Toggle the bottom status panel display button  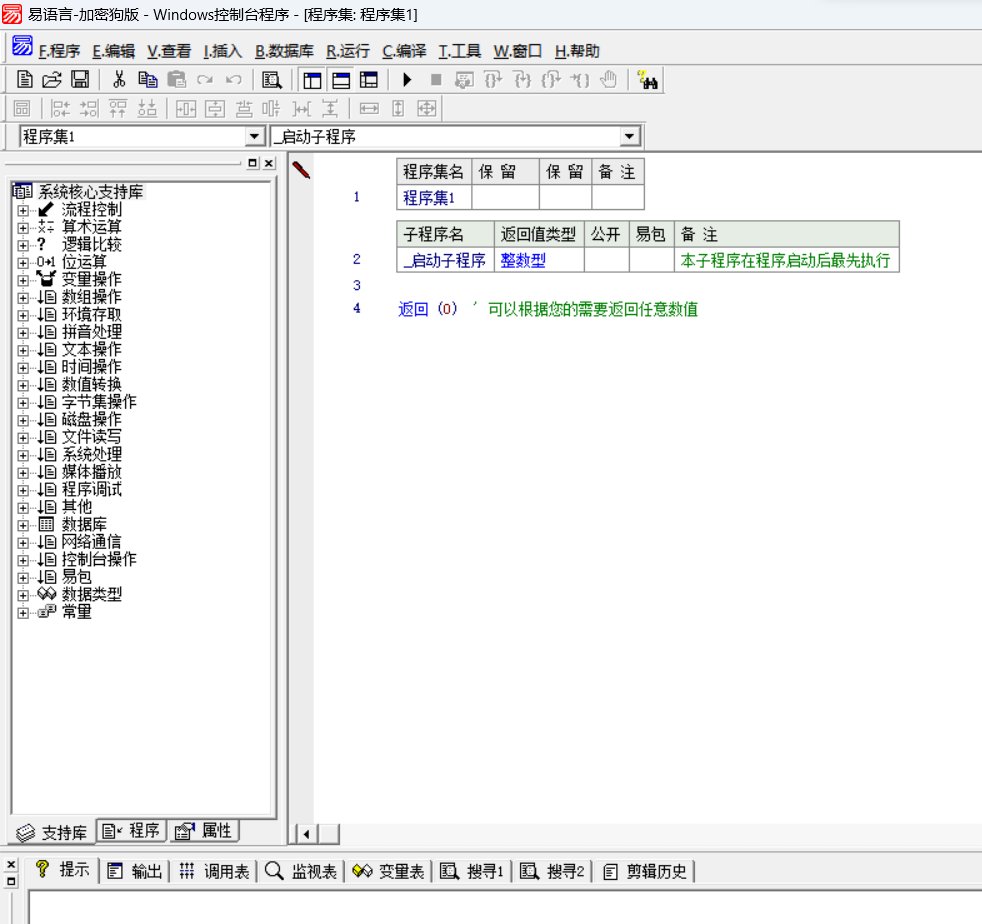[341, 80]
